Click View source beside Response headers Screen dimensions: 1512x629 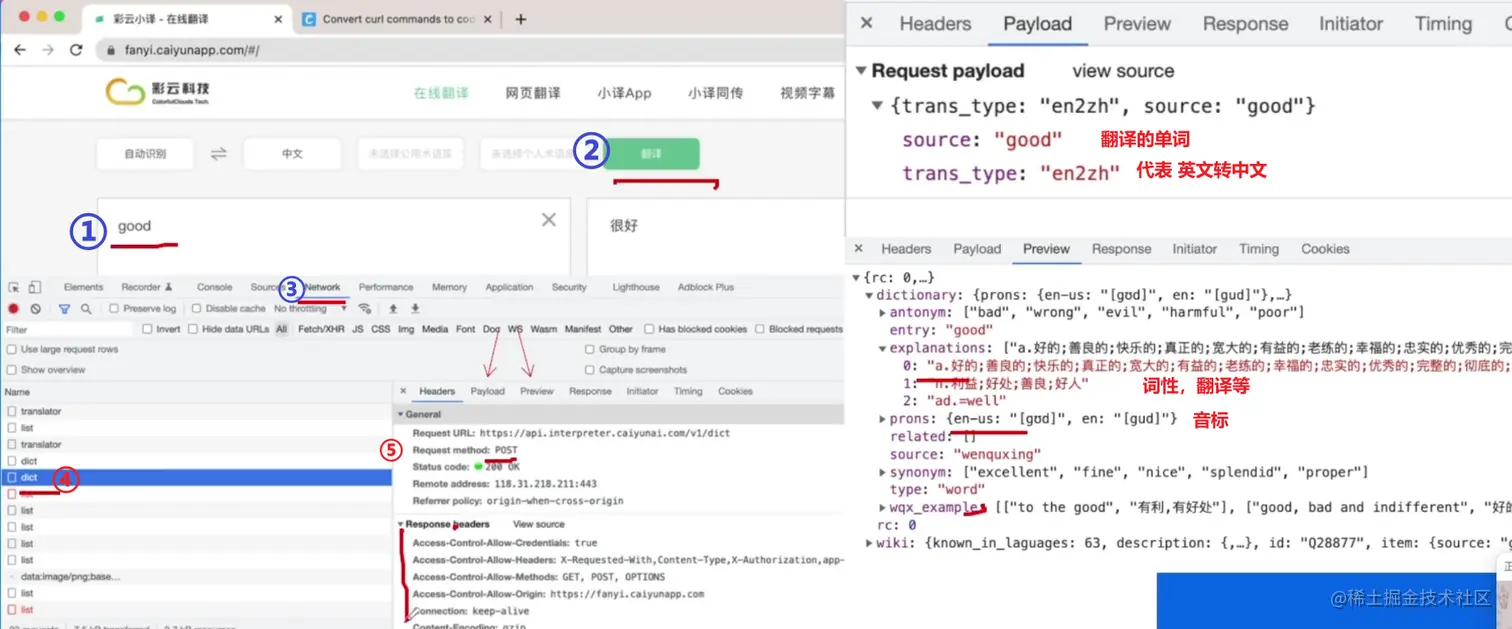coord(539,524)
